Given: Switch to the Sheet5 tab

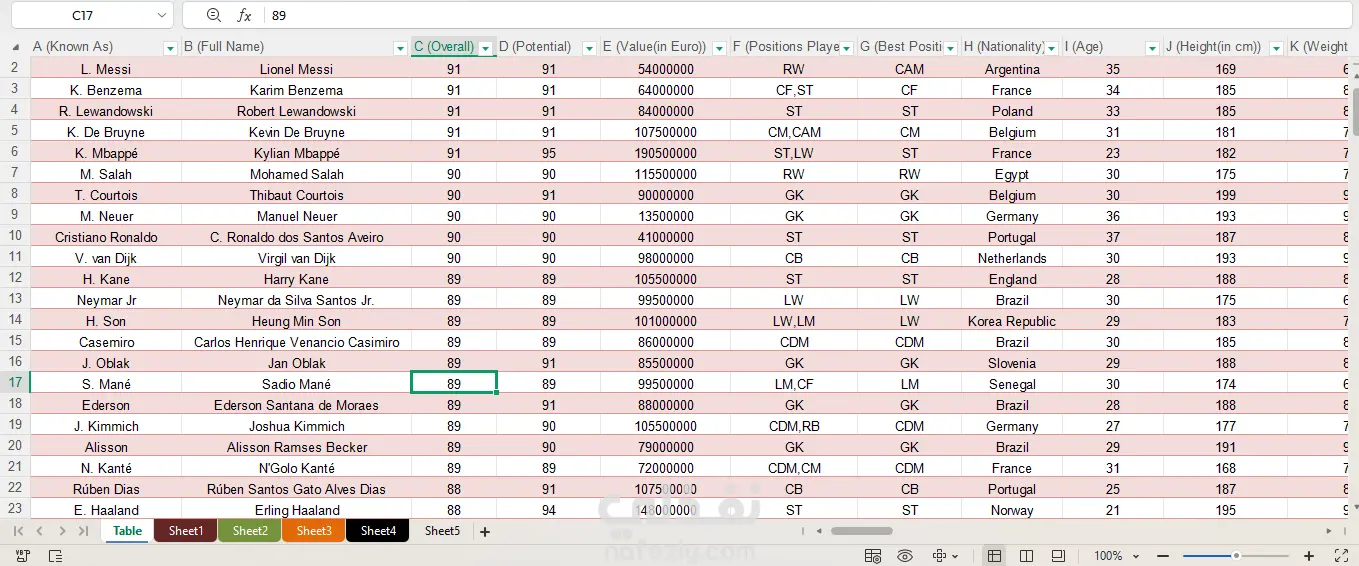Looking at the screenshot, I should tap(442, 531).
